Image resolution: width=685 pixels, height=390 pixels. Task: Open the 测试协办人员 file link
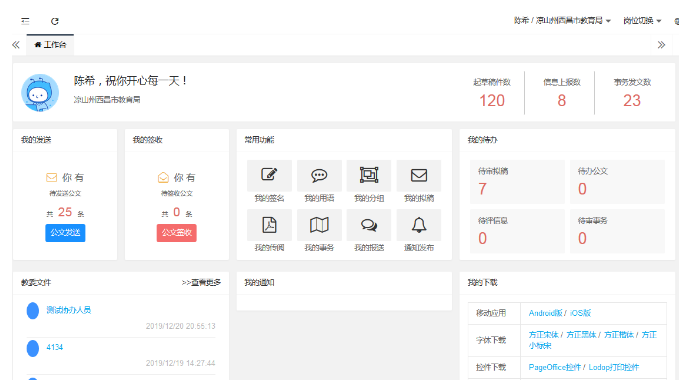(x=69, y=310)
